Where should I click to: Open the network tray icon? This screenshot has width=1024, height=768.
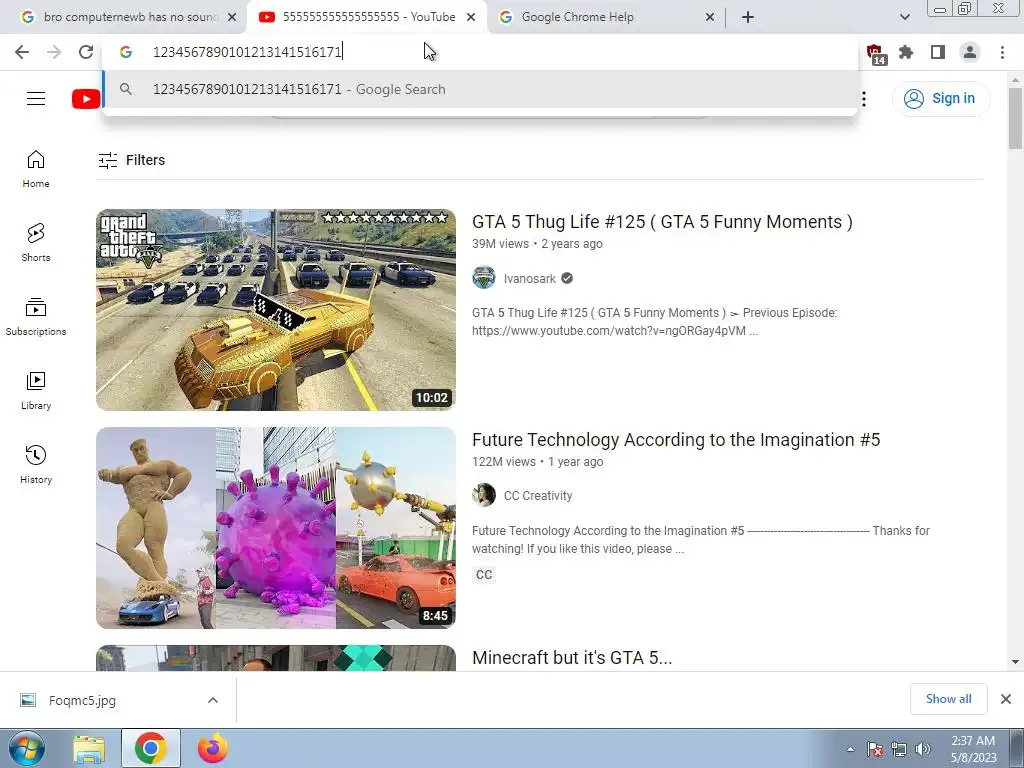coord(899,750)
